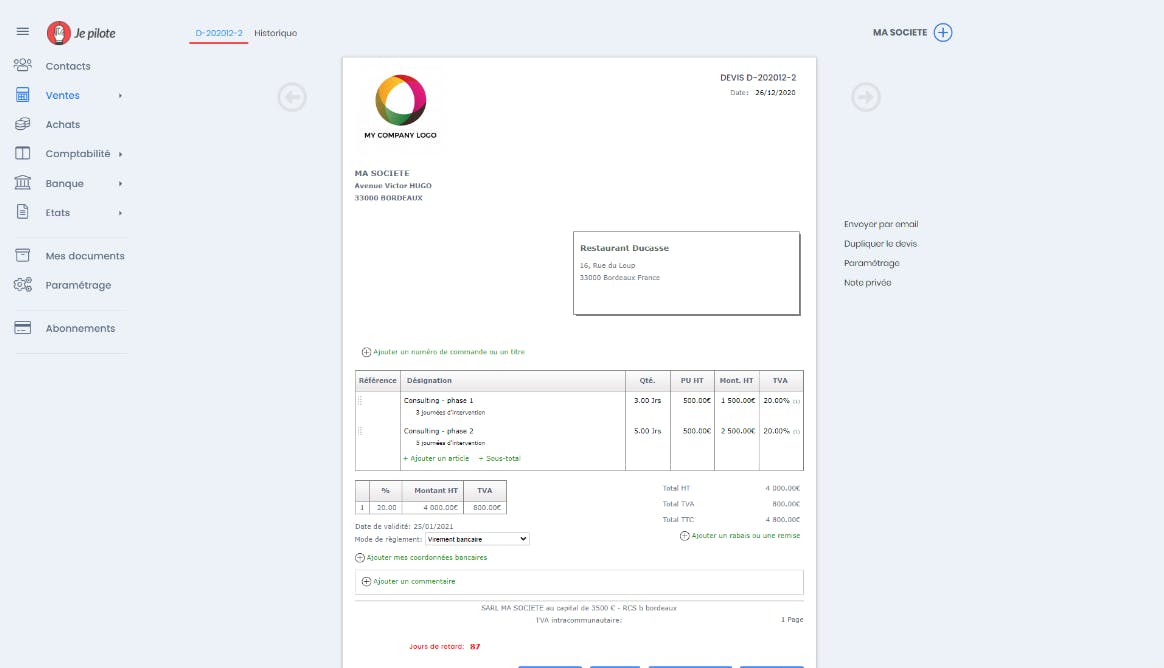This screenshot has width=1164, height=668.
Task: Expand the Ventes submenu
Action: (x=120, y=96)
